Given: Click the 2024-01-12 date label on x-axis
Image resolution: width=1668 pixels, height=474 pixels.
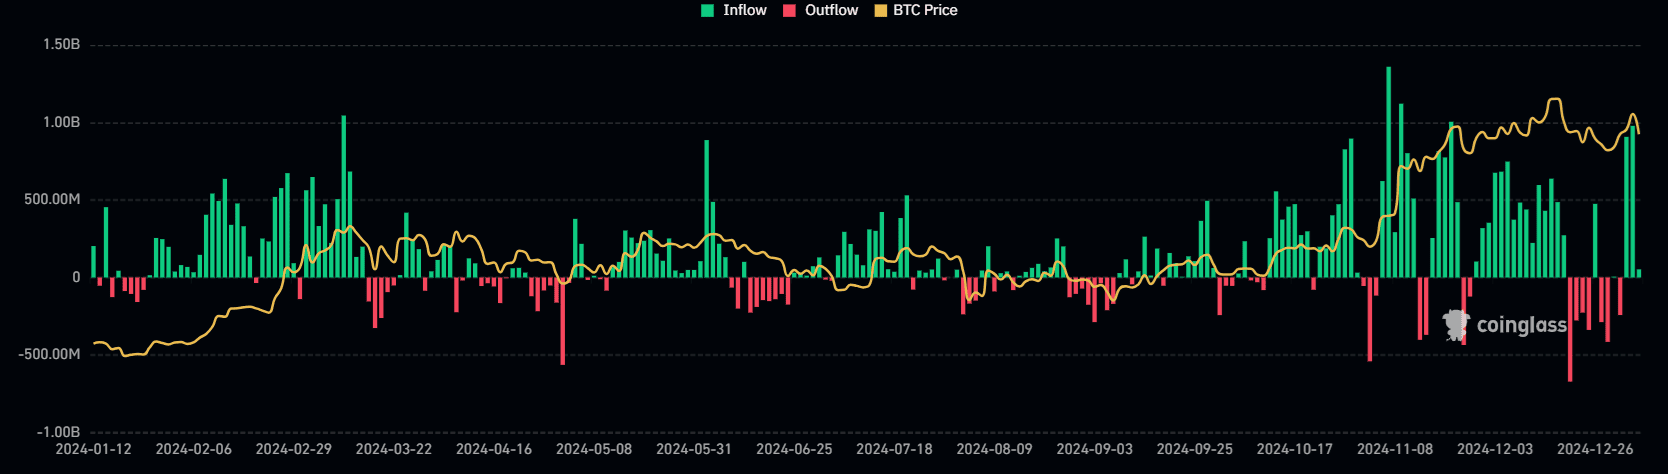Looking at the screenshot, I should [93, 449].
